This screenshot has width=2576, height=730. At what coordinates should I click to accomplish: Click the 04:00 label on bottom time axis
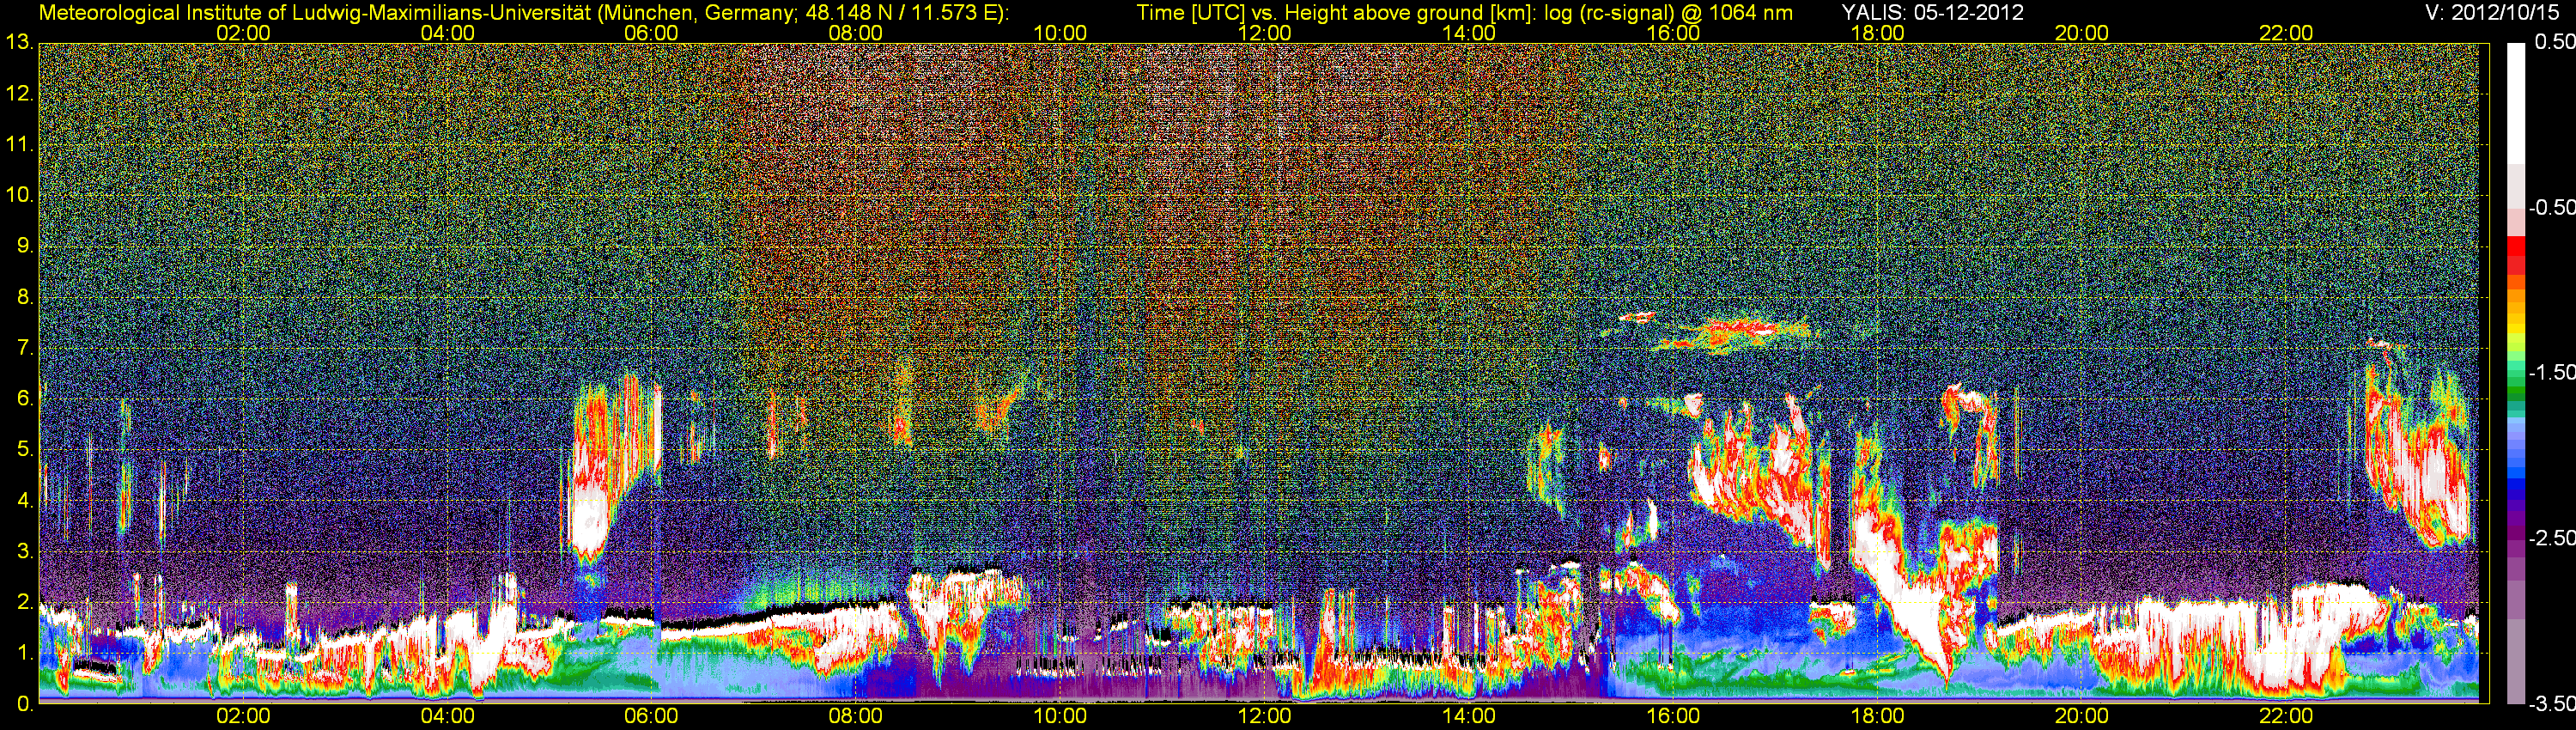coord(447,716)
